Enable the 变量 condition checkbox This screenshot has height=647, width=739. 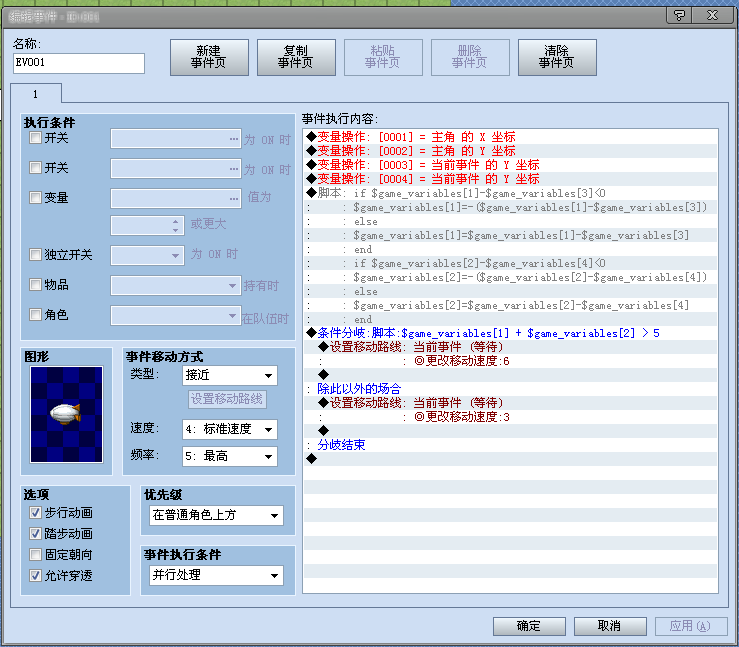pos(35,197)
